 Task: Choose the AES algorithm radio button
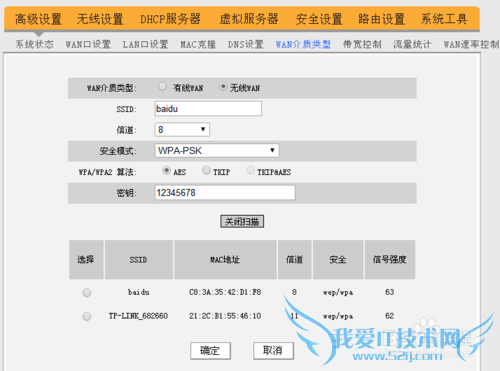(x=166, y=170)
